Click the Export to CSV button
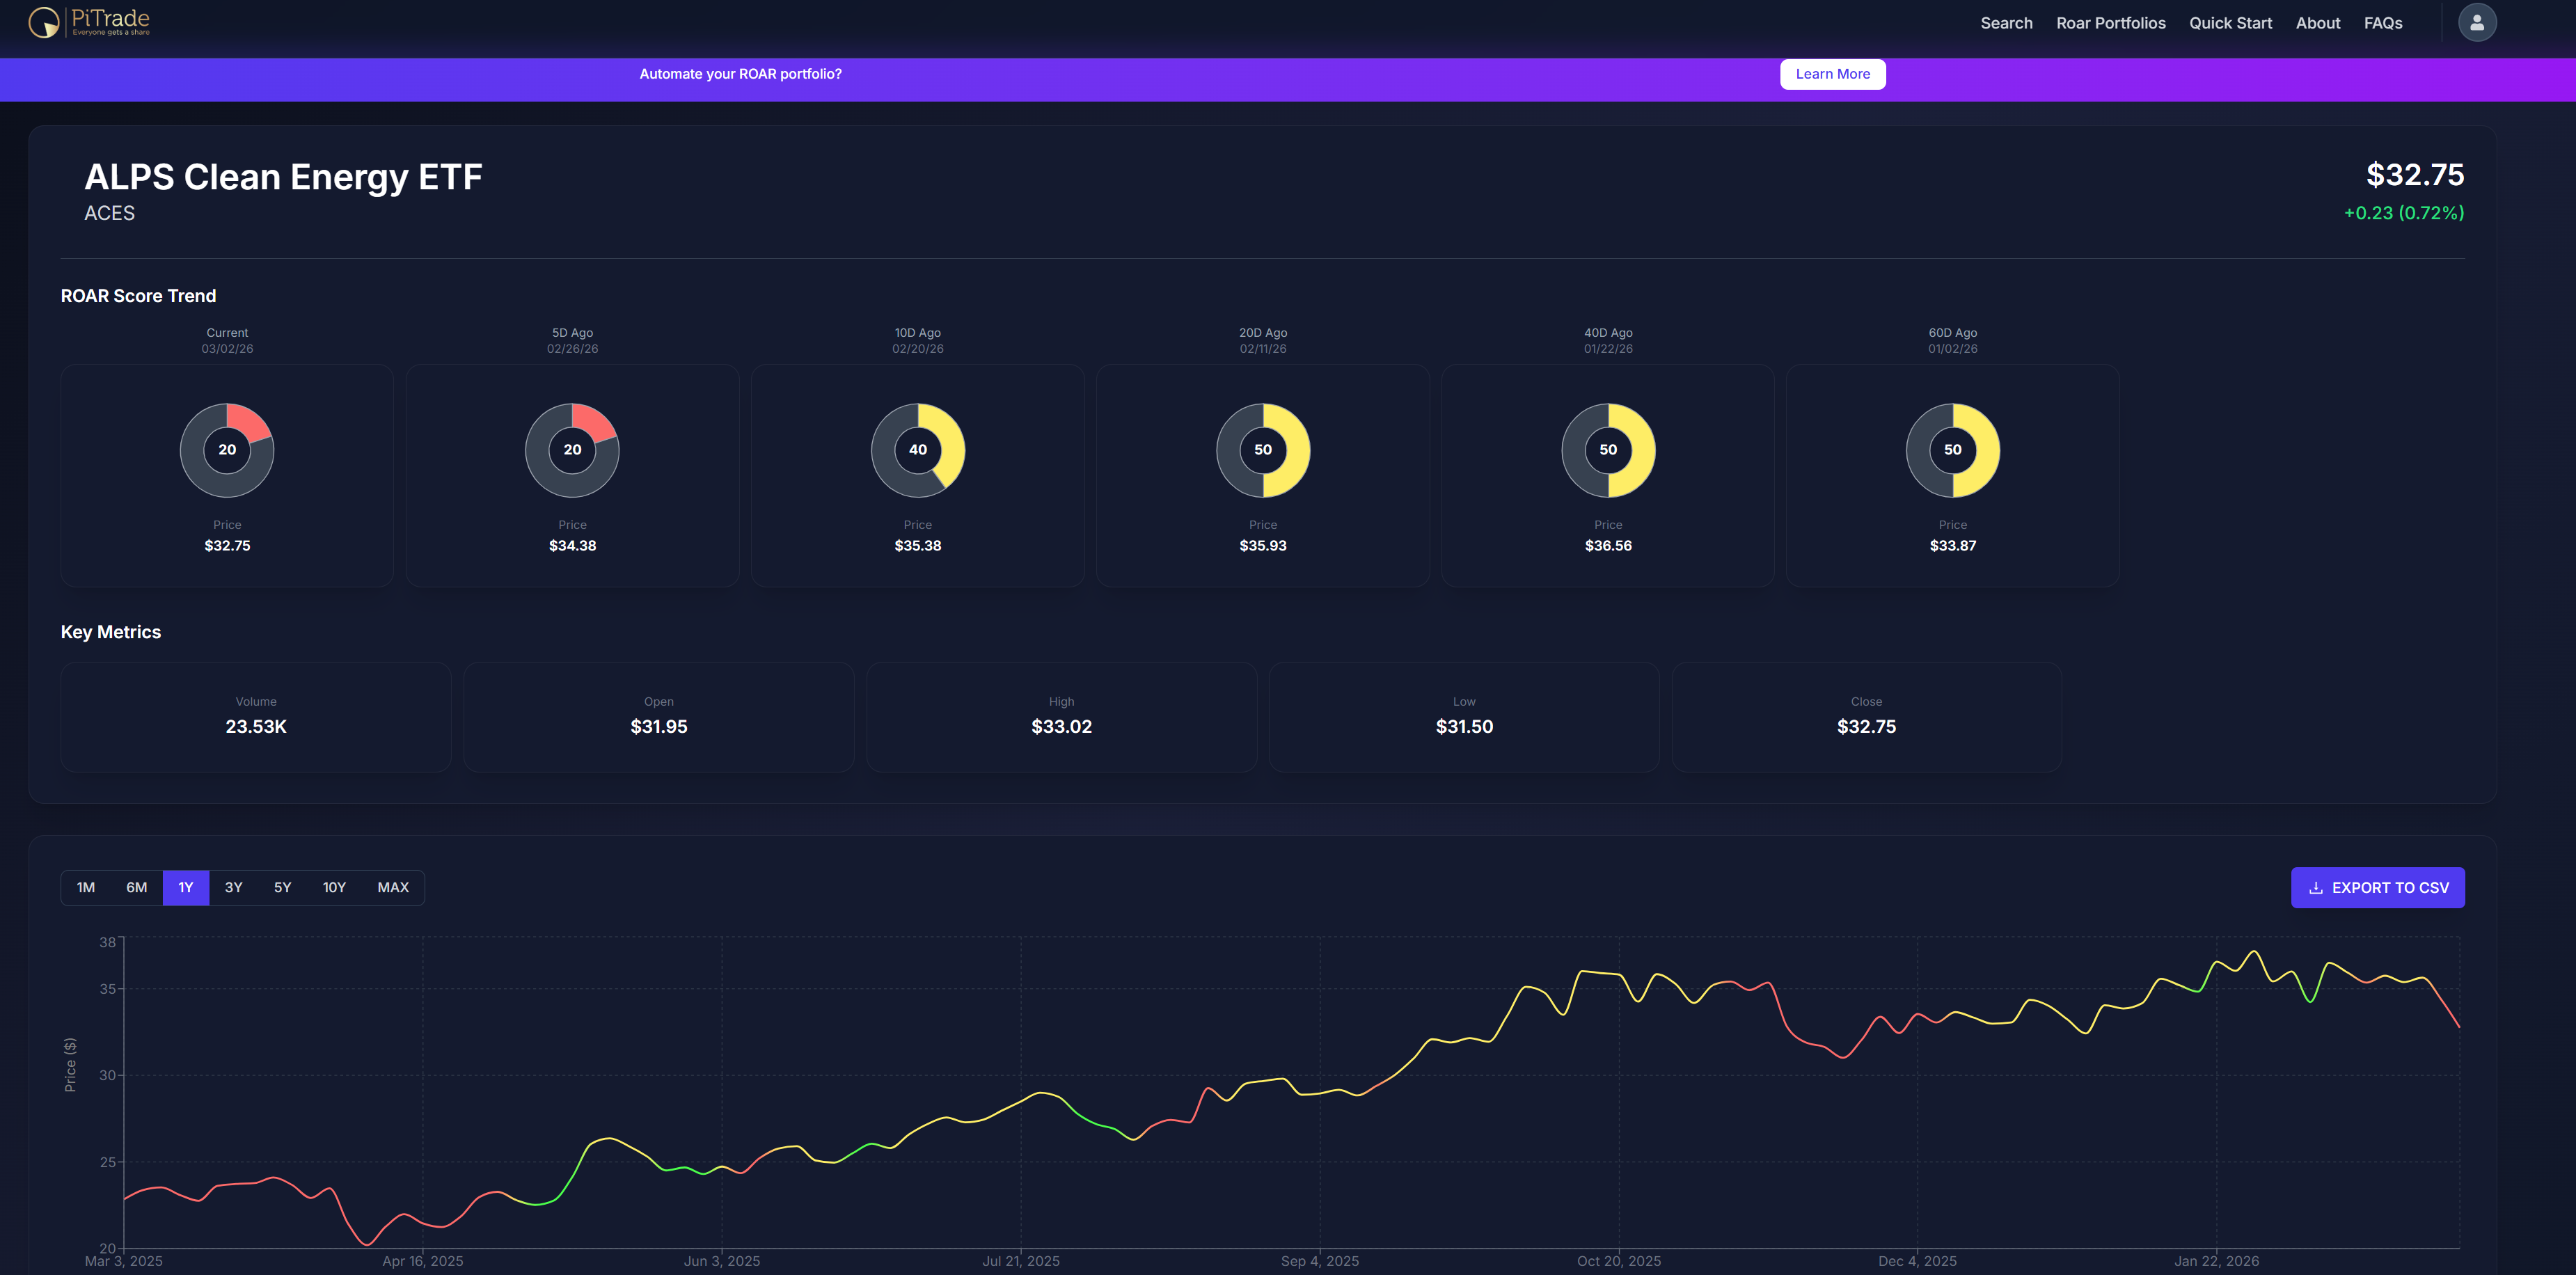 point(2377,888)
